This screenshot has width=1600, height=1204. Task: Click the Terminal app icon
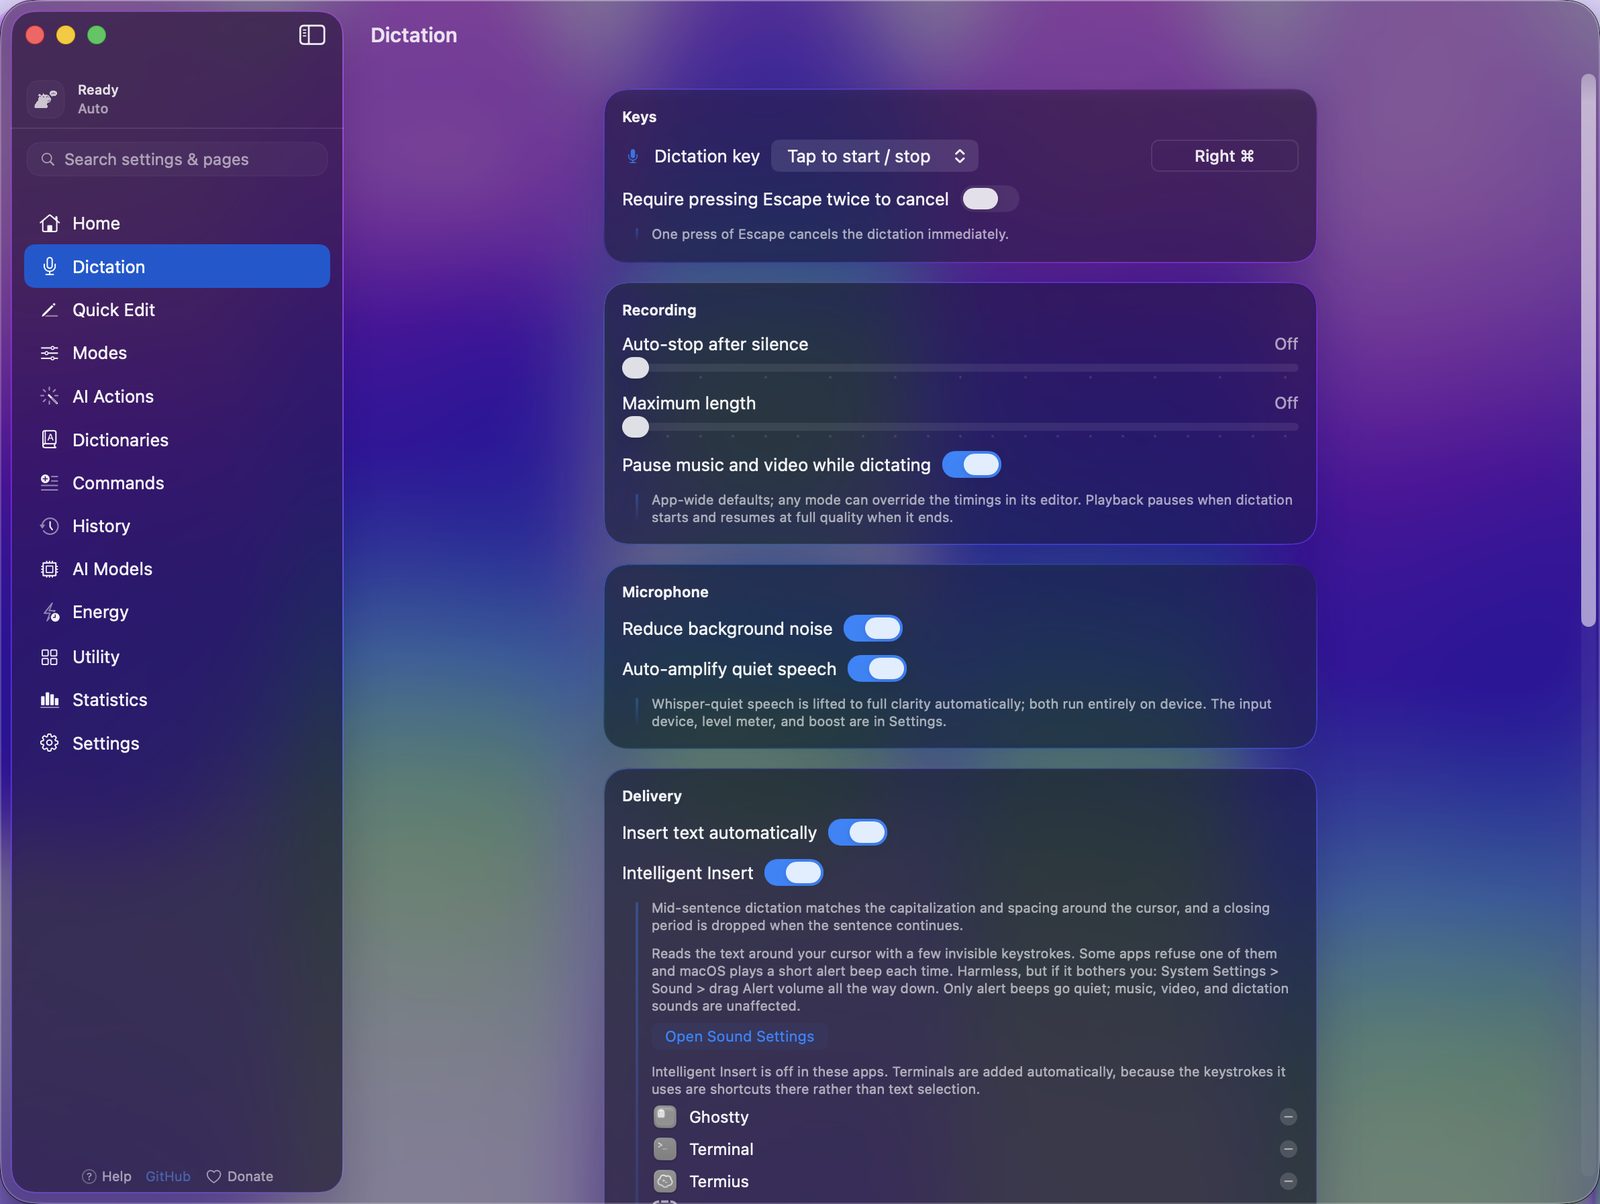click(665, 1149)
